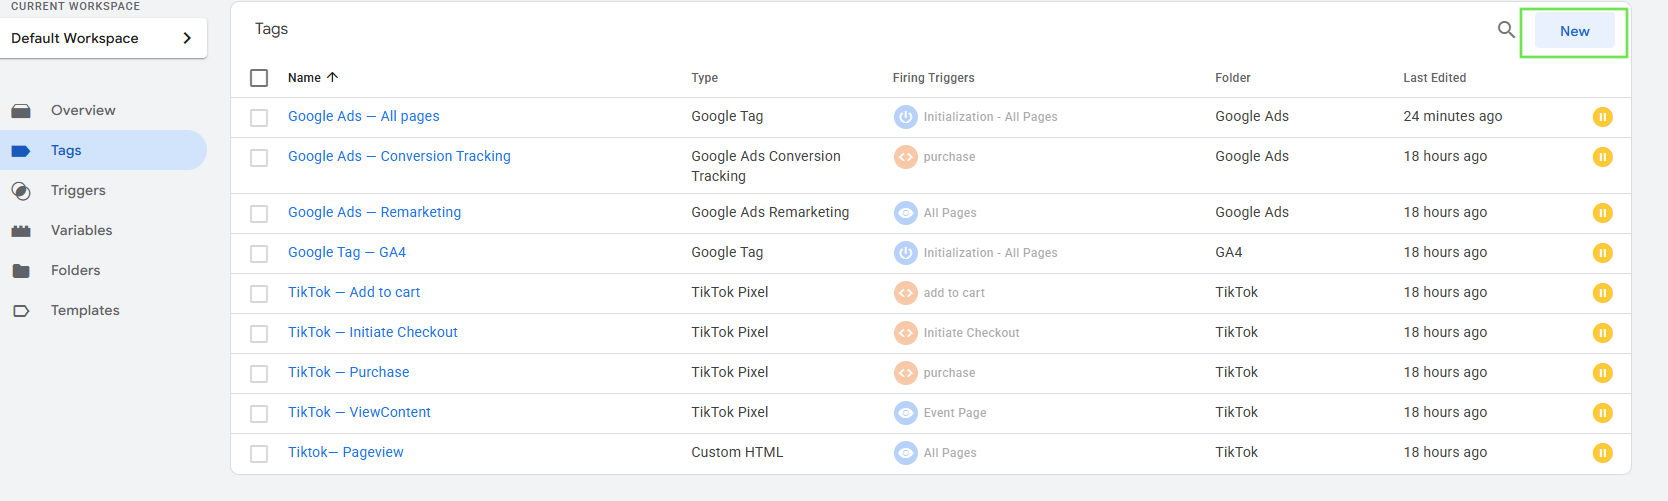Click the Firing Triggers column header
The image size is (1668, 501).
coord(934,78)
